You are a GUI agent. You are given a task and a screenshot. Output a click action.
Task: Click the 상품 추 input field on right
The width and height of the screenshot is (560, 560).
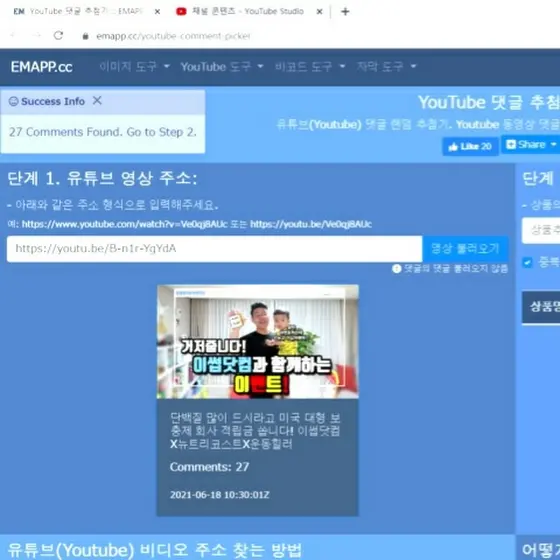(x=541, y=230)
